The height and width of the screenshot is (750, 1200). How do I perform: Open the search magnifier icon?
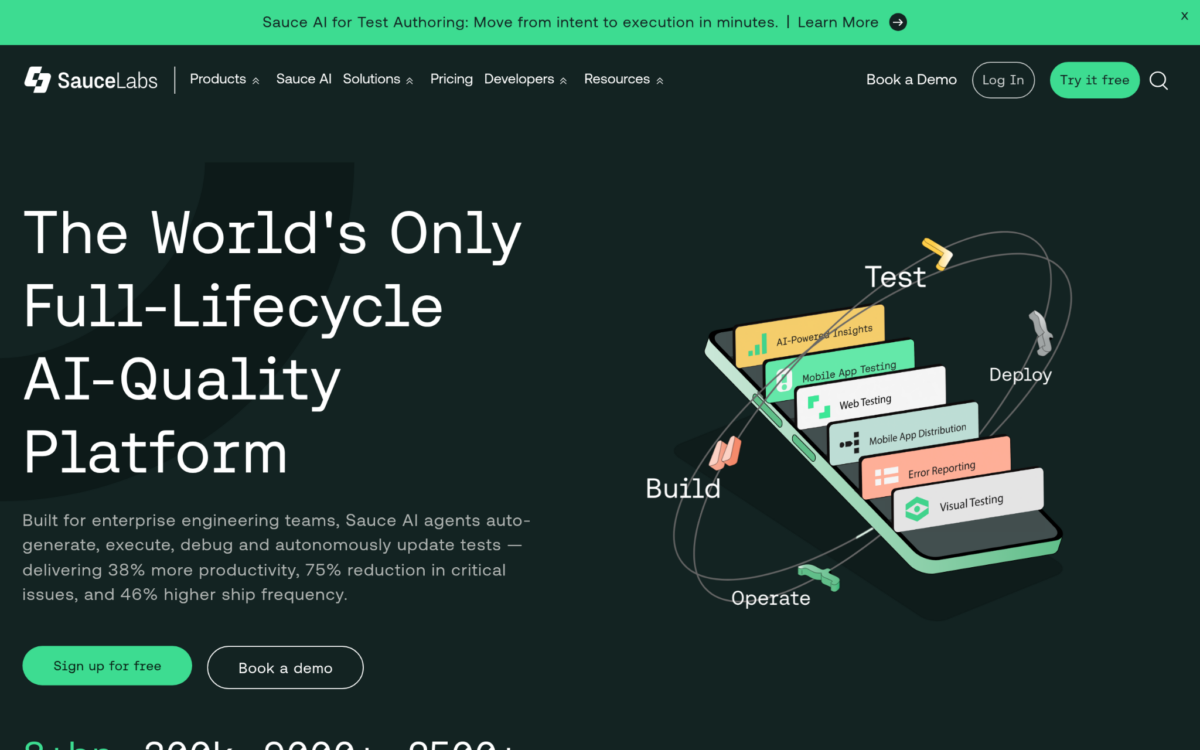coord(1158,81)
